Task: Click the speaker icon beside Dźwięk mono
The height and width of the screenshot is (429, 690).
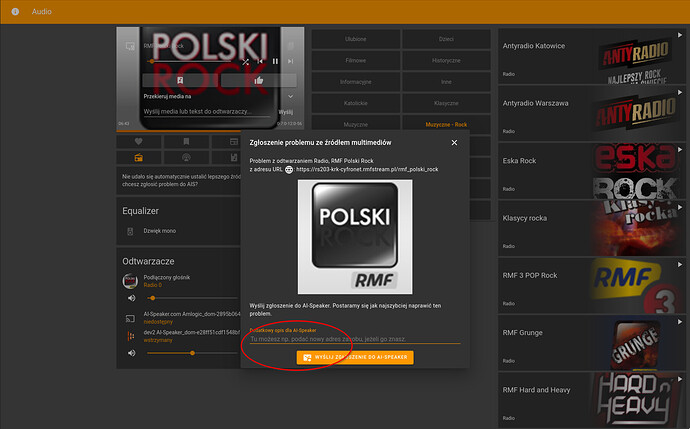Action: pyautogui.click(x=130, y=231)
